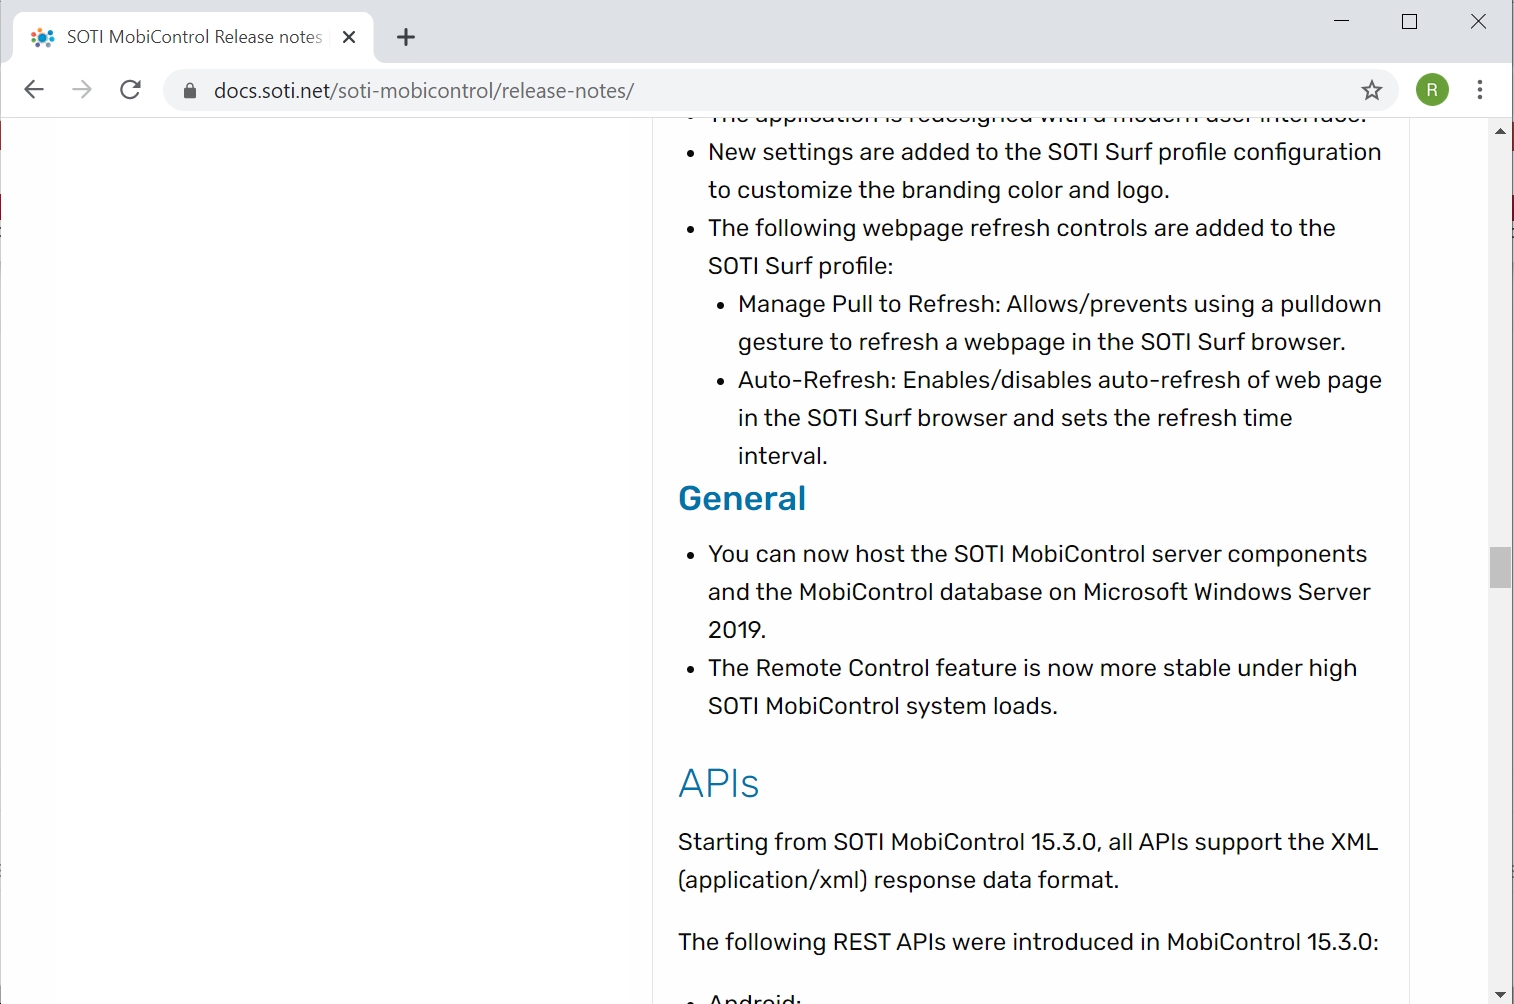Bookmark this page with the star
This screenshot has height=1004, width=1514.
click(1371, 91)
